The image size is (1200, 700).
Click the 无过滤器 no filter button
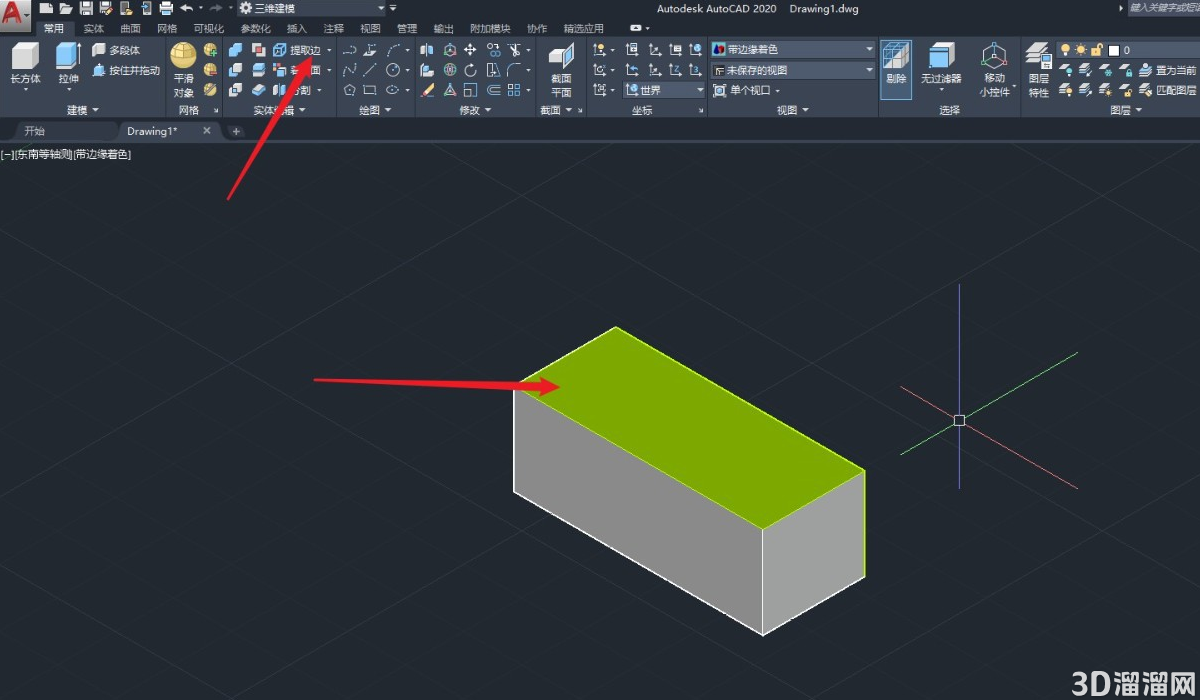click(x=941, y=65)
